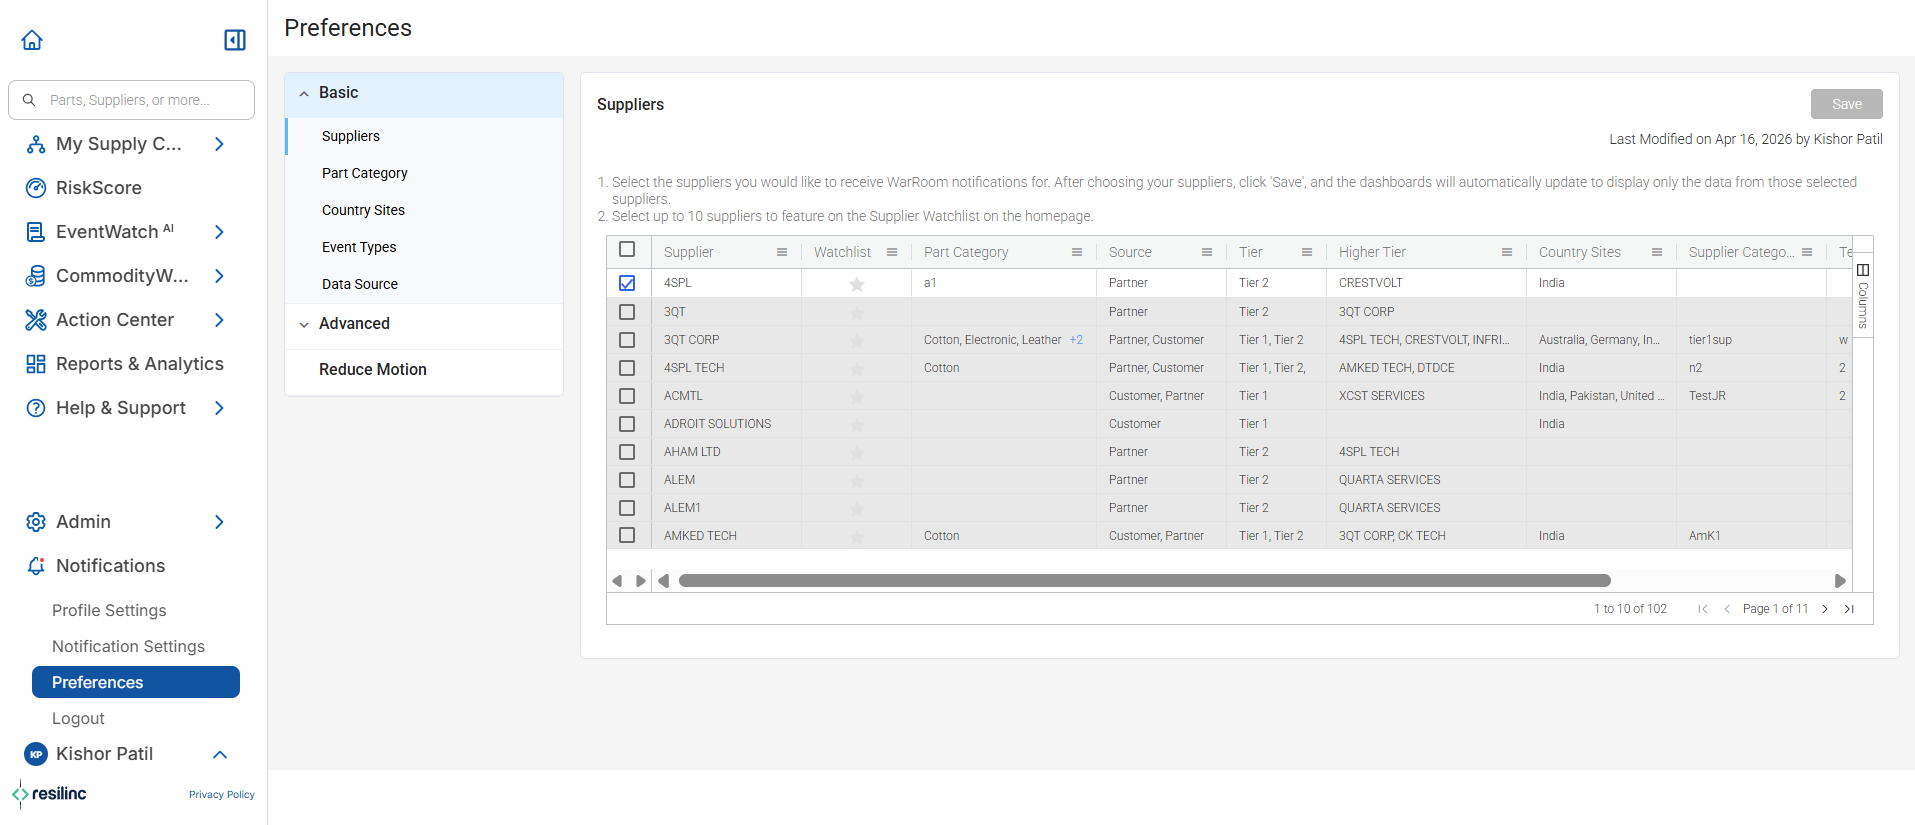Open the Source column menu icon
1915x825 pixels.
(x=1207, y=252)
